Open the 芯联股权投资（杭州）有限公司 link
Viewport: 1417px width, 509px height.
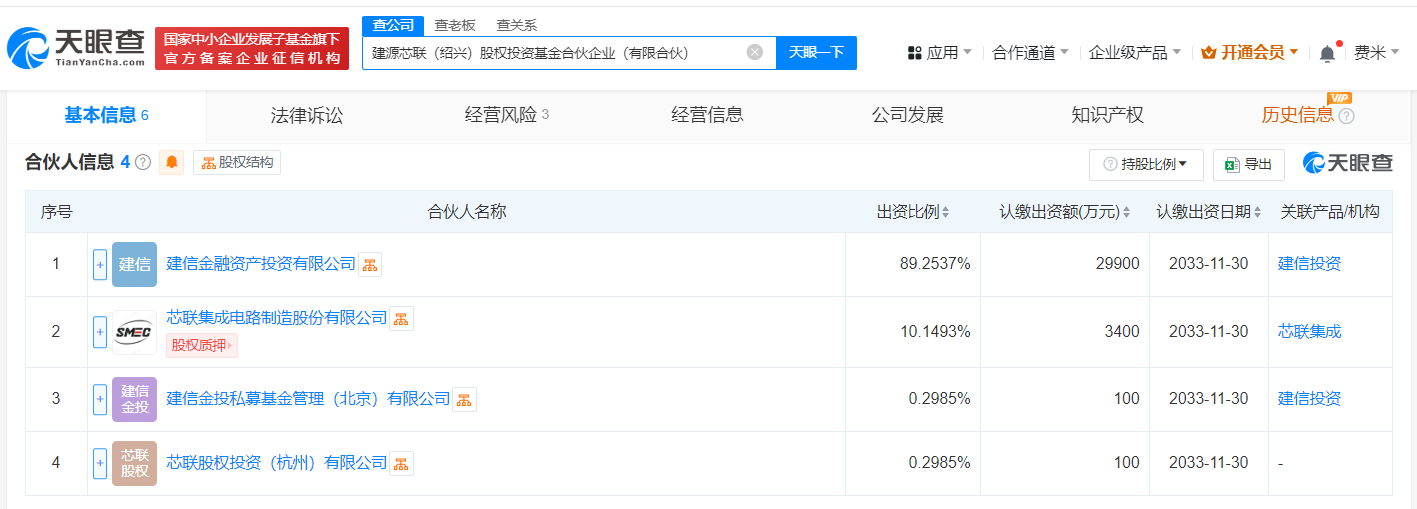tap(277, 463)
